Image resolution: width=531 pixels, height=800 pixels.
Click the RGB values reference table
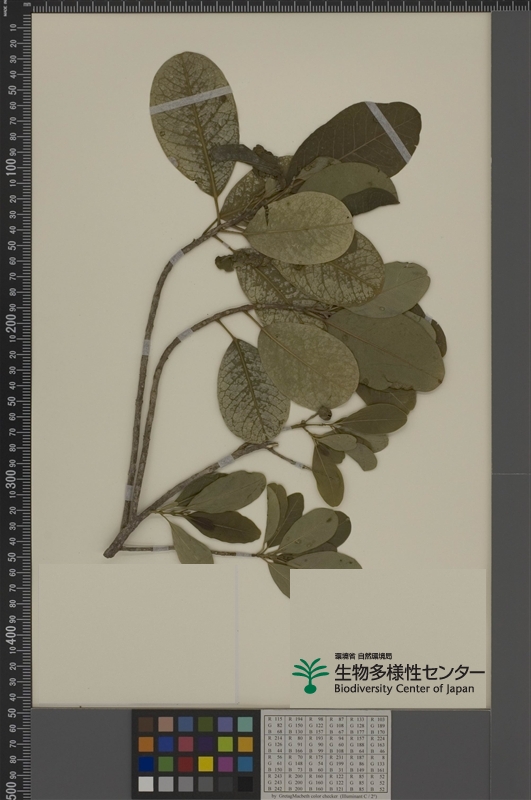pos(326,755)
